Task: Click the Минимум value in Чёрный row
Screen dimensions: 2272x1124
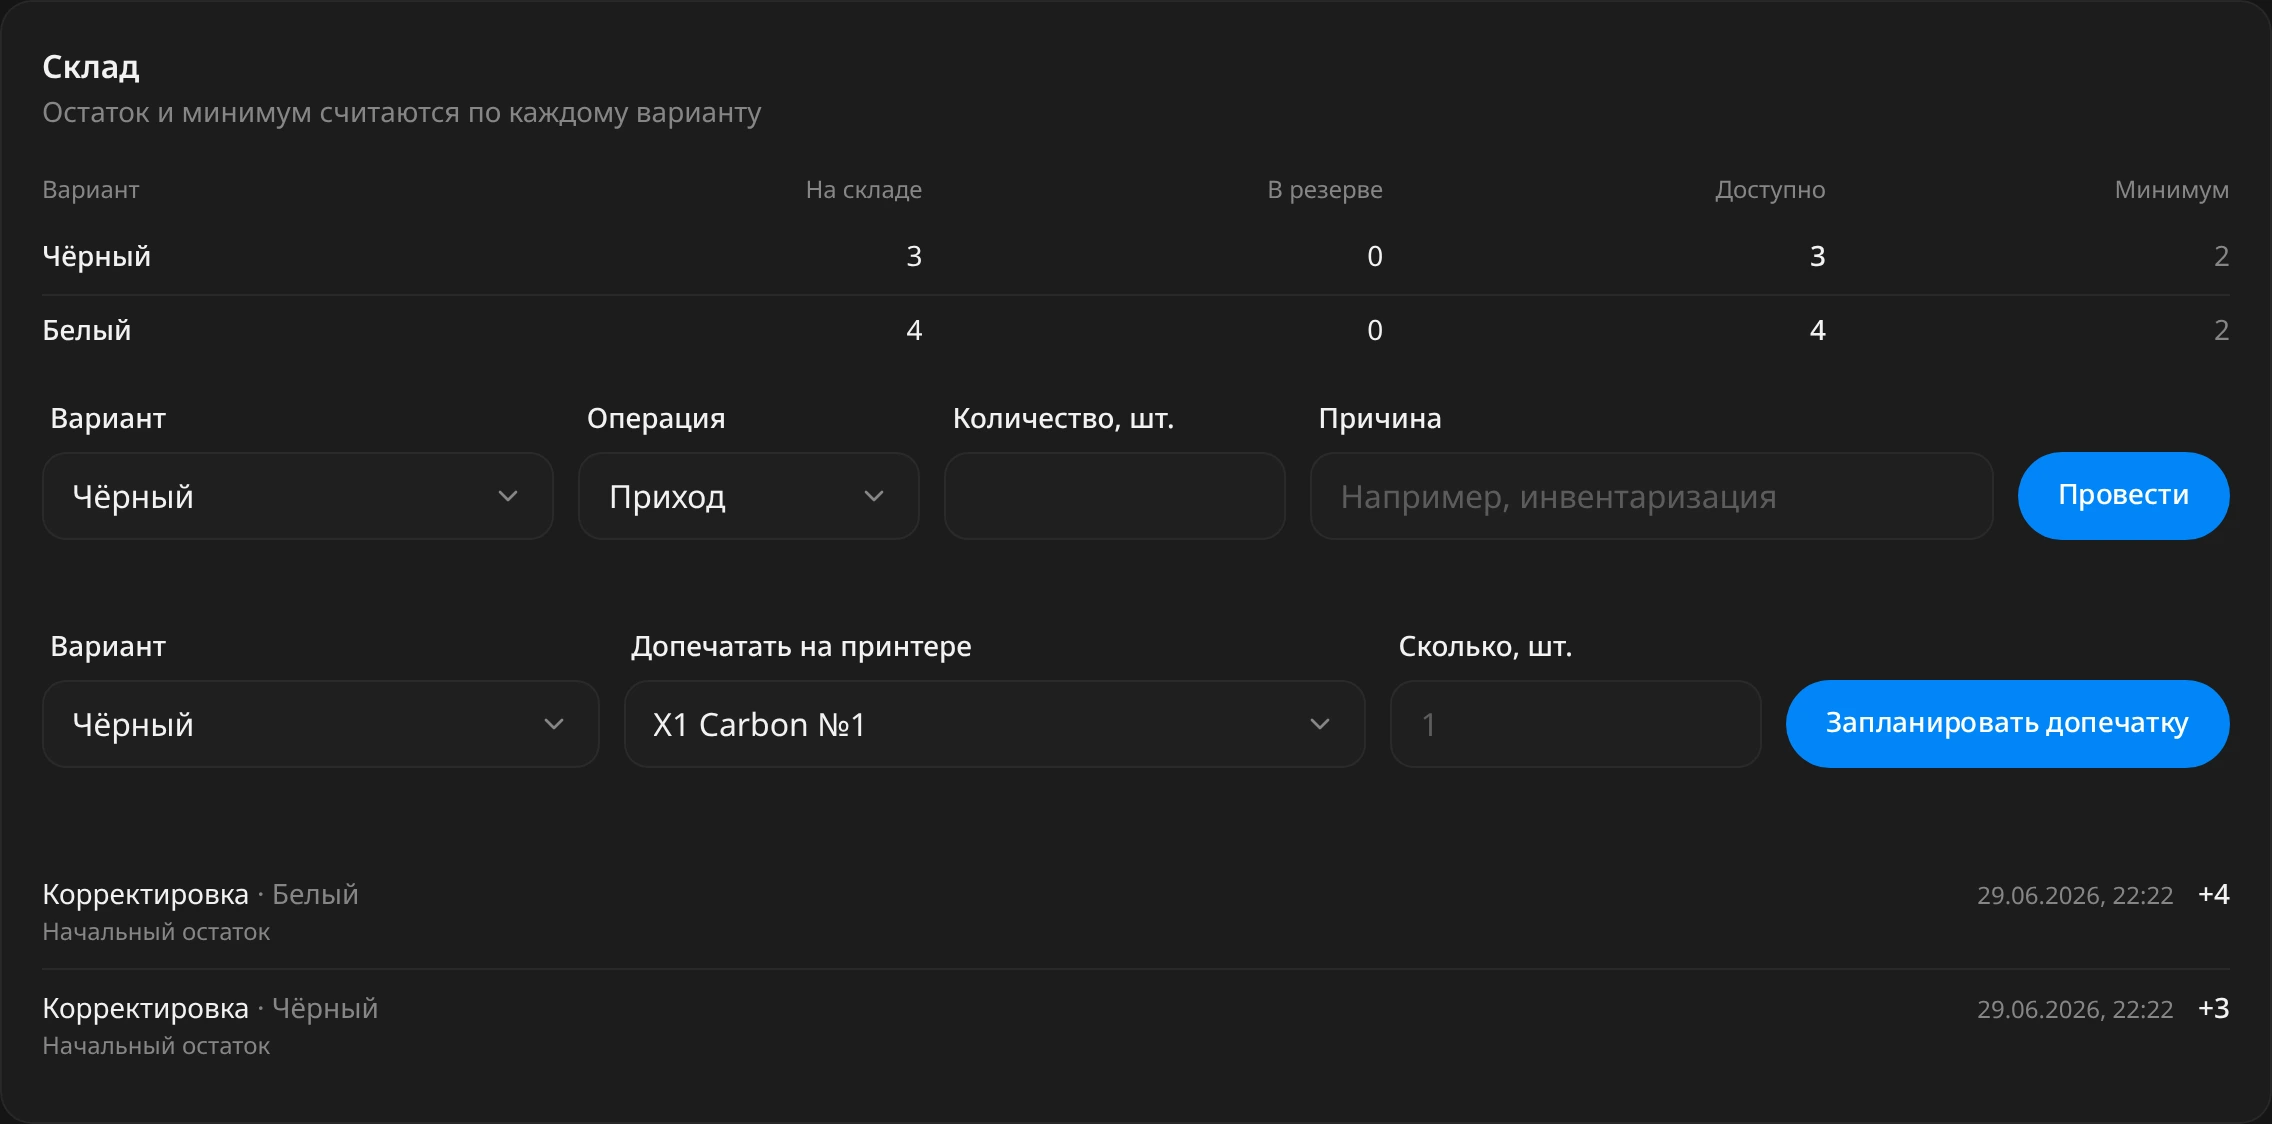Action: (2222, 257)
